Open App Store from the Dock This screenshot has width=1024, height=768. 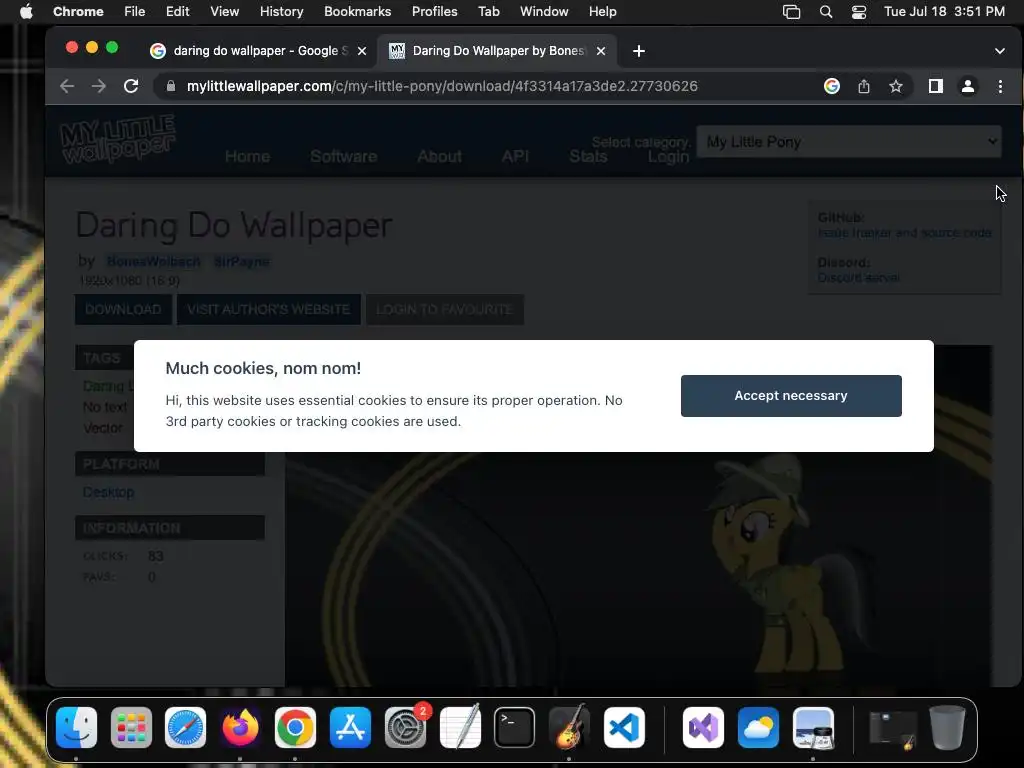[351, 728]
